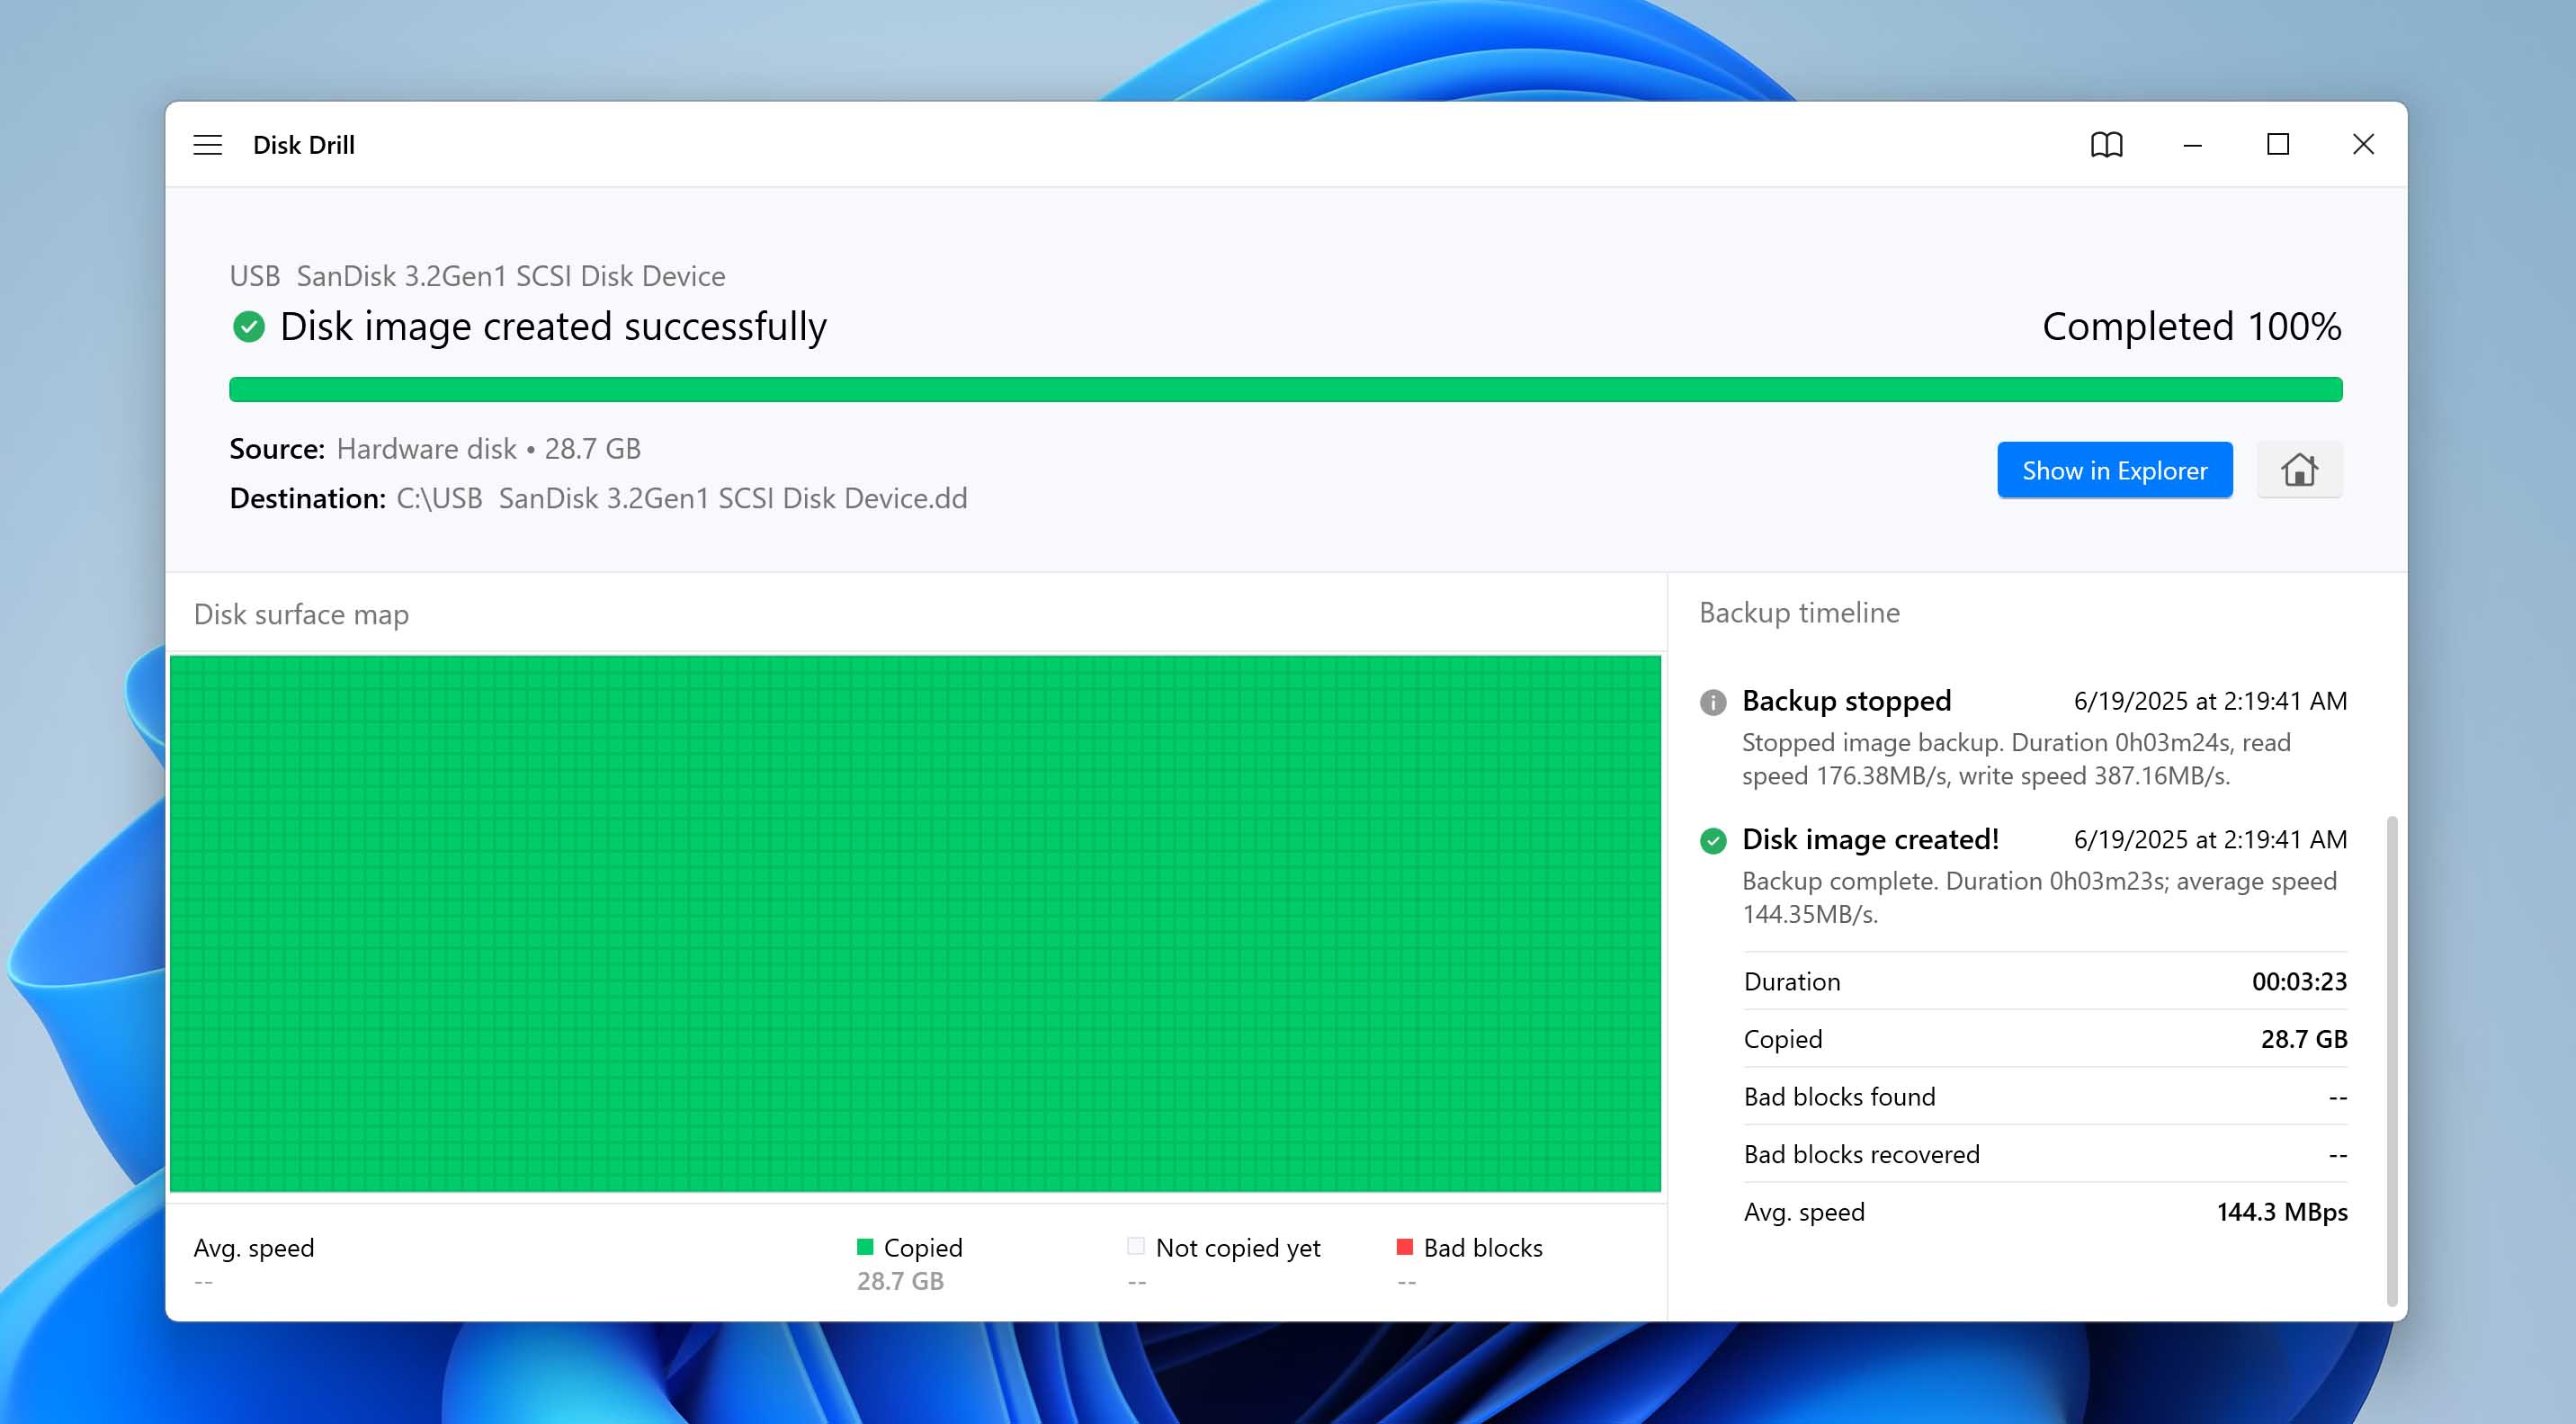Image resolution: width=2576 pixels, height=1424 pixels.
Task: Select the Disk image created! timeline entry
Action: click(2023, 876)
